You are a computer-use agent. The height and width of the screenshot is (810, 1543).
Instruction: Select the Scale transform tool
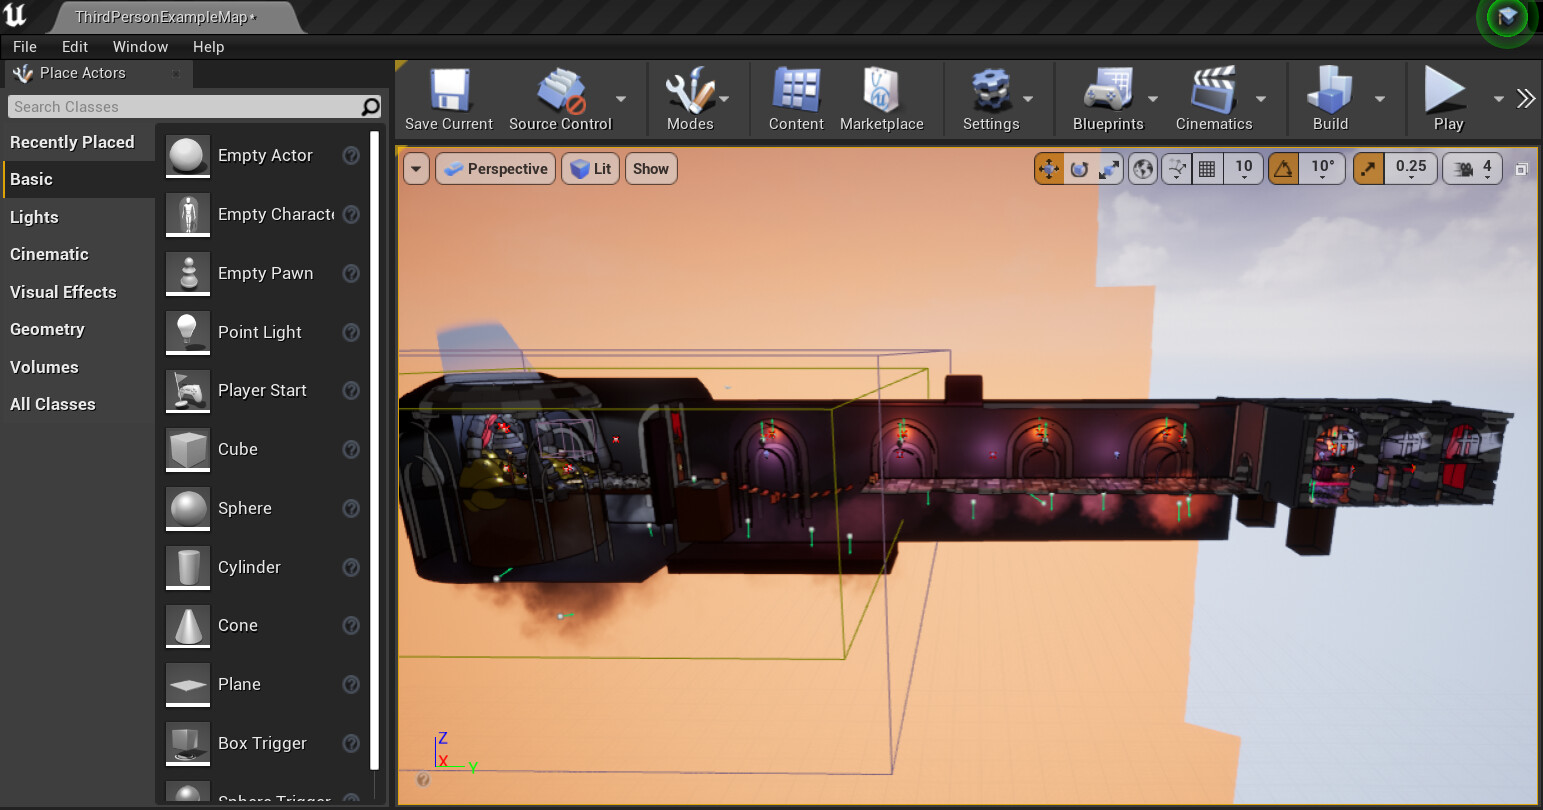(x=1108, y=168)
